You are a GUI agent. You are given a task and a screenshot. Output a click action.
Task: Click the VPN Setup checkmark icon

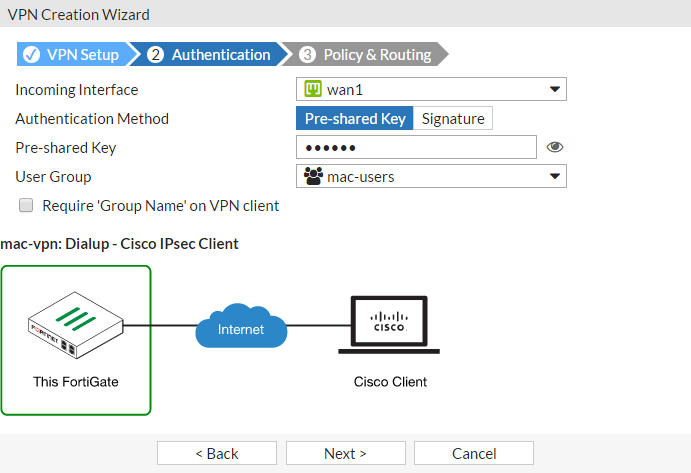click(31, 55)
